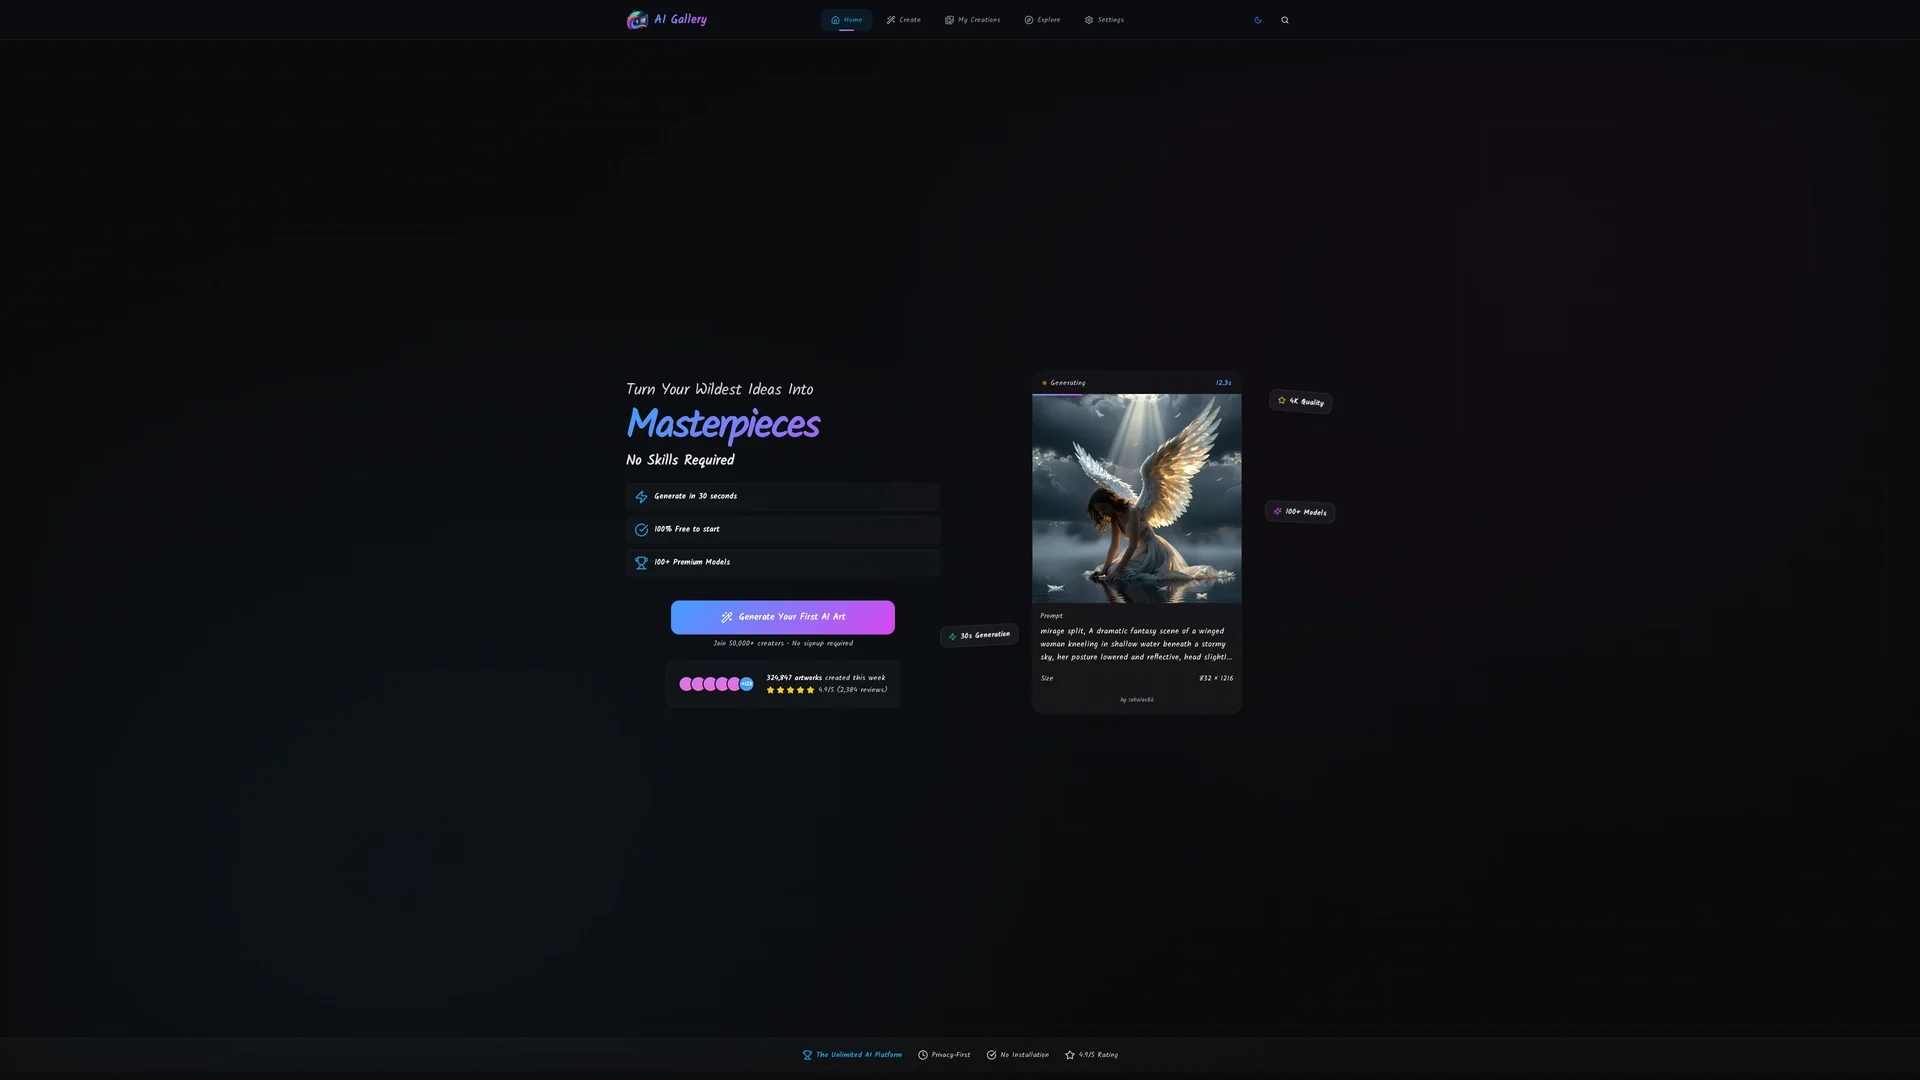Click the AI Gallery brand text

pyautogui.click(x=680, y=19)
